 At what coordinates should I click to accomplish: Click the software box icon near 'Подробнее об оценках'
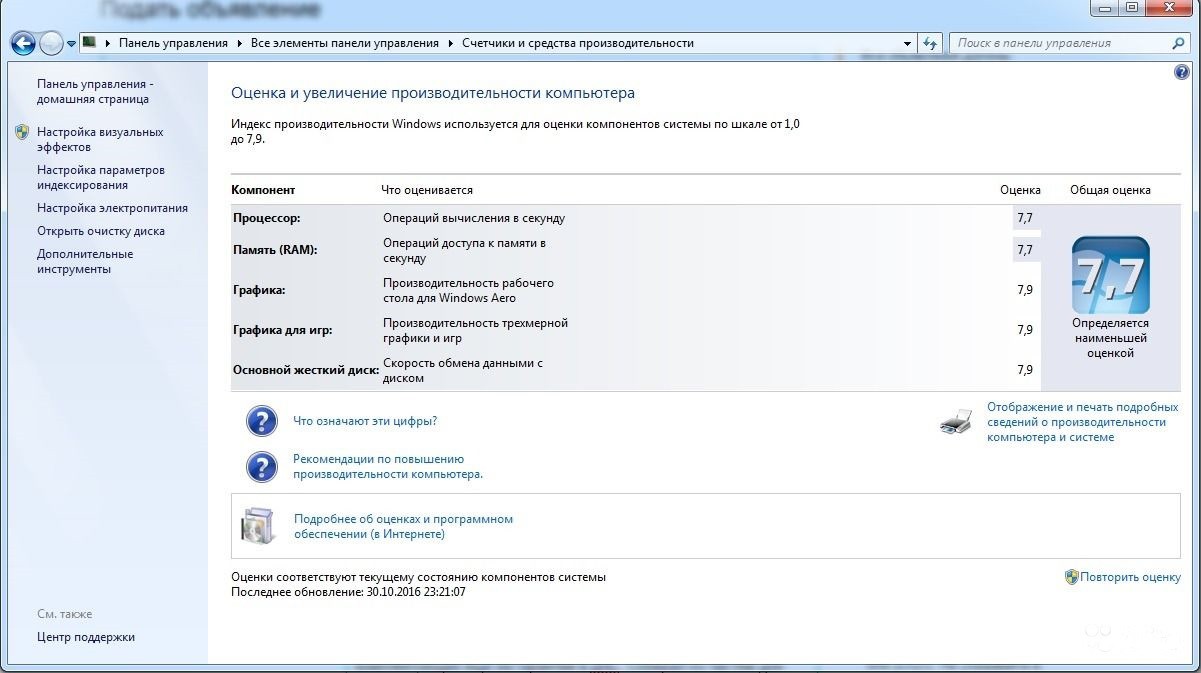click(256, 526)
